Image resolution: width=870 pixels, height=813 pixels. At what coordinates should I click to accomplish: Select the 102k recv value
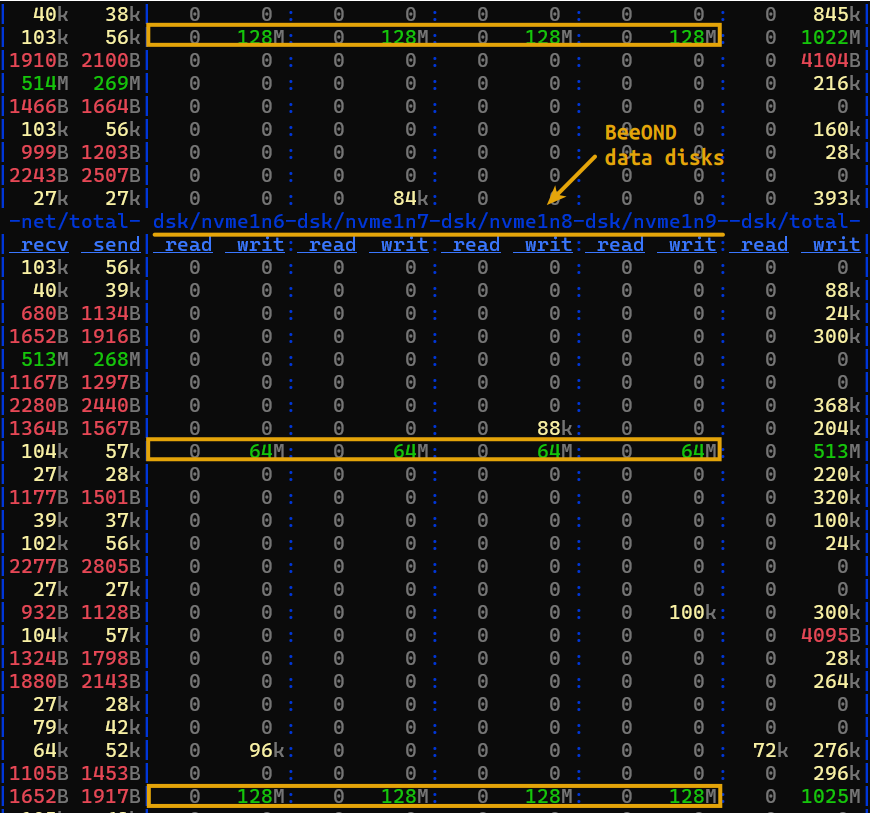pyautogui.click(x=45, y=544)
